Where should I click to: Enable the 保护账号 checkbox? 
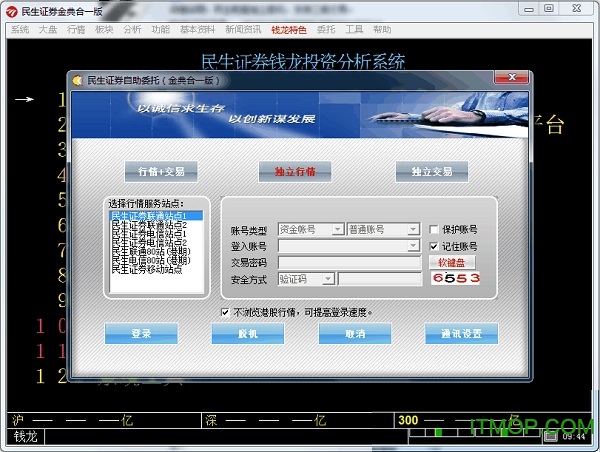pos(434,229)
